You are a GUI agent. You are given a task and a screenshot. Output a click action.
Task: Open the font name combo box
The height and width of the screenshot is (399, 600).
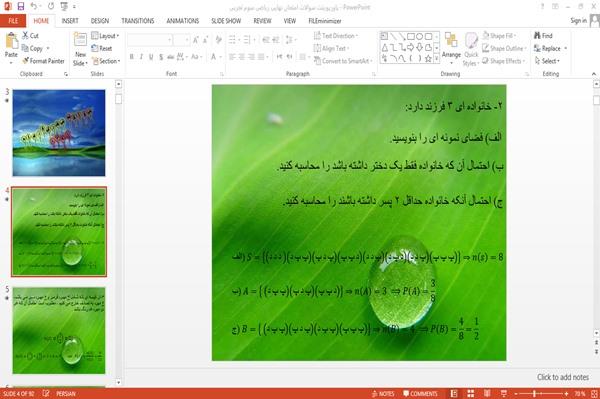coord(150,40)
